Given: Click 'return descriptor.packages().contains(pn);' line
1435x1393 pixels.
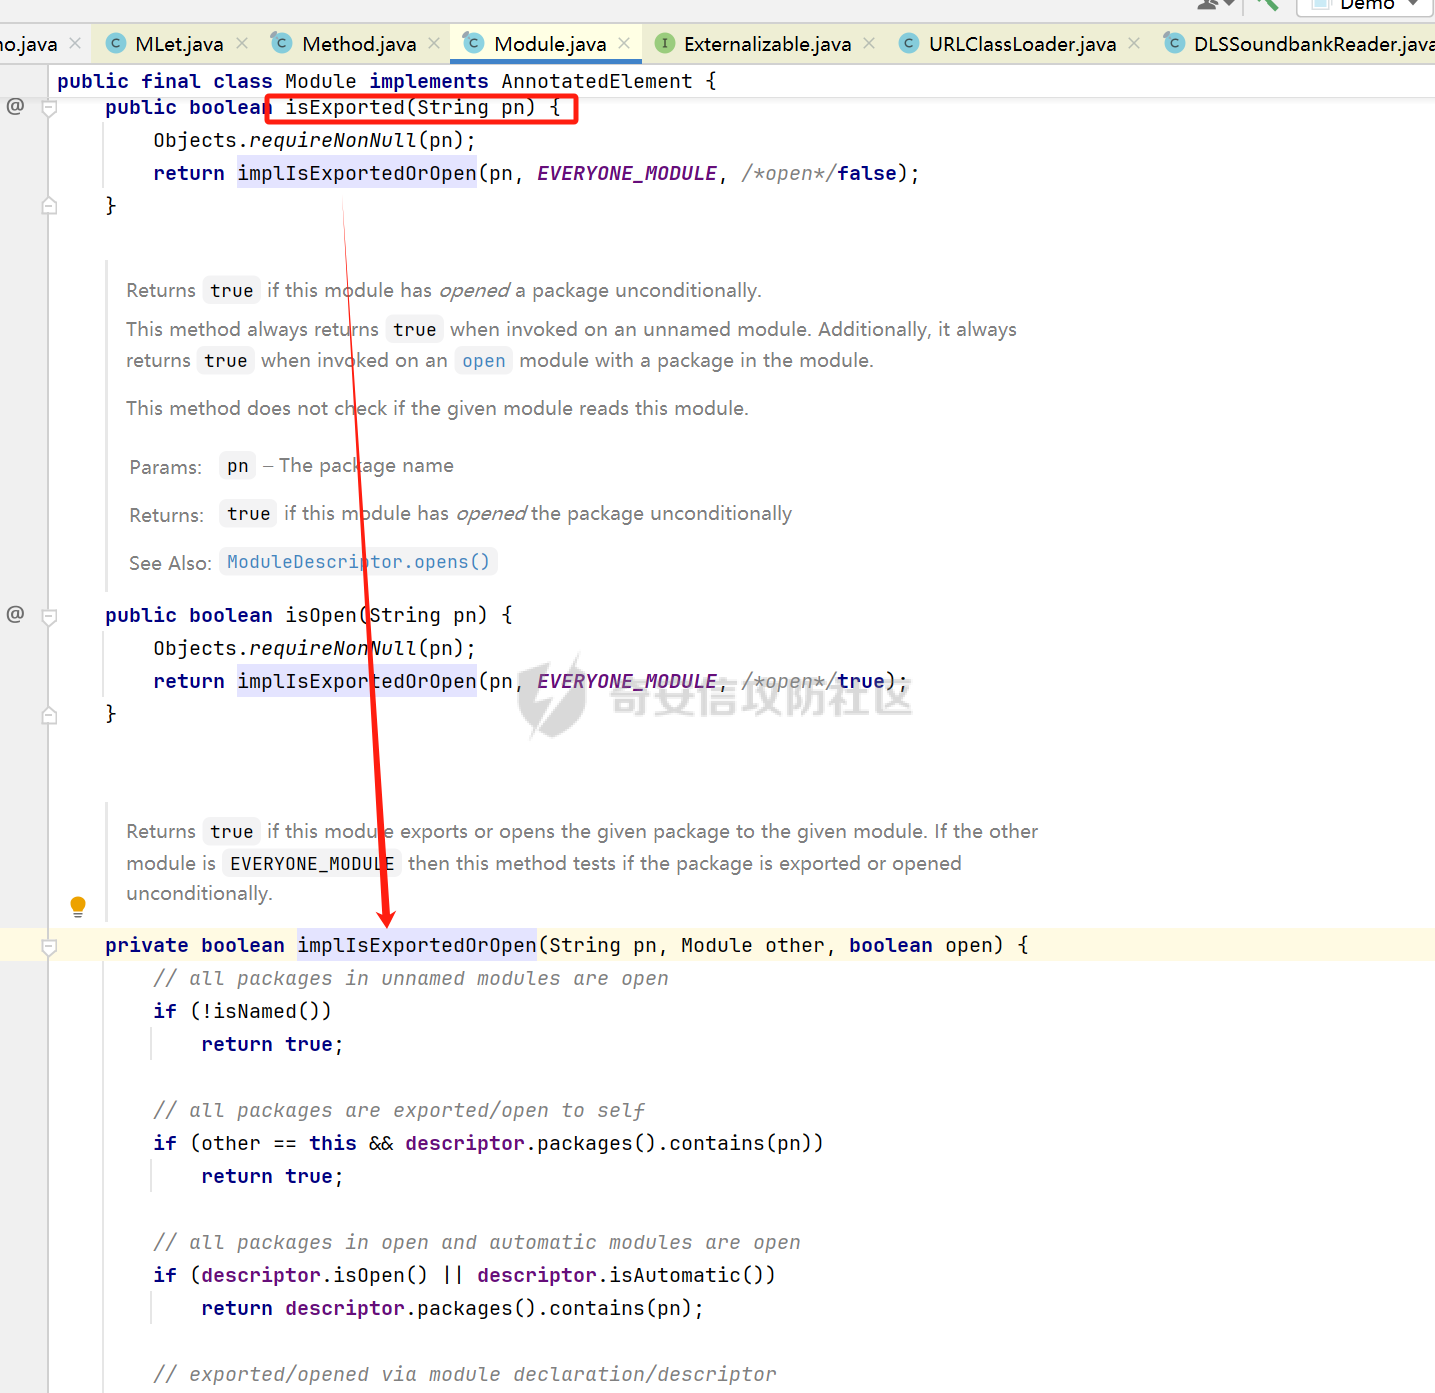Looking at the screenshot, I should (453, 1308).
